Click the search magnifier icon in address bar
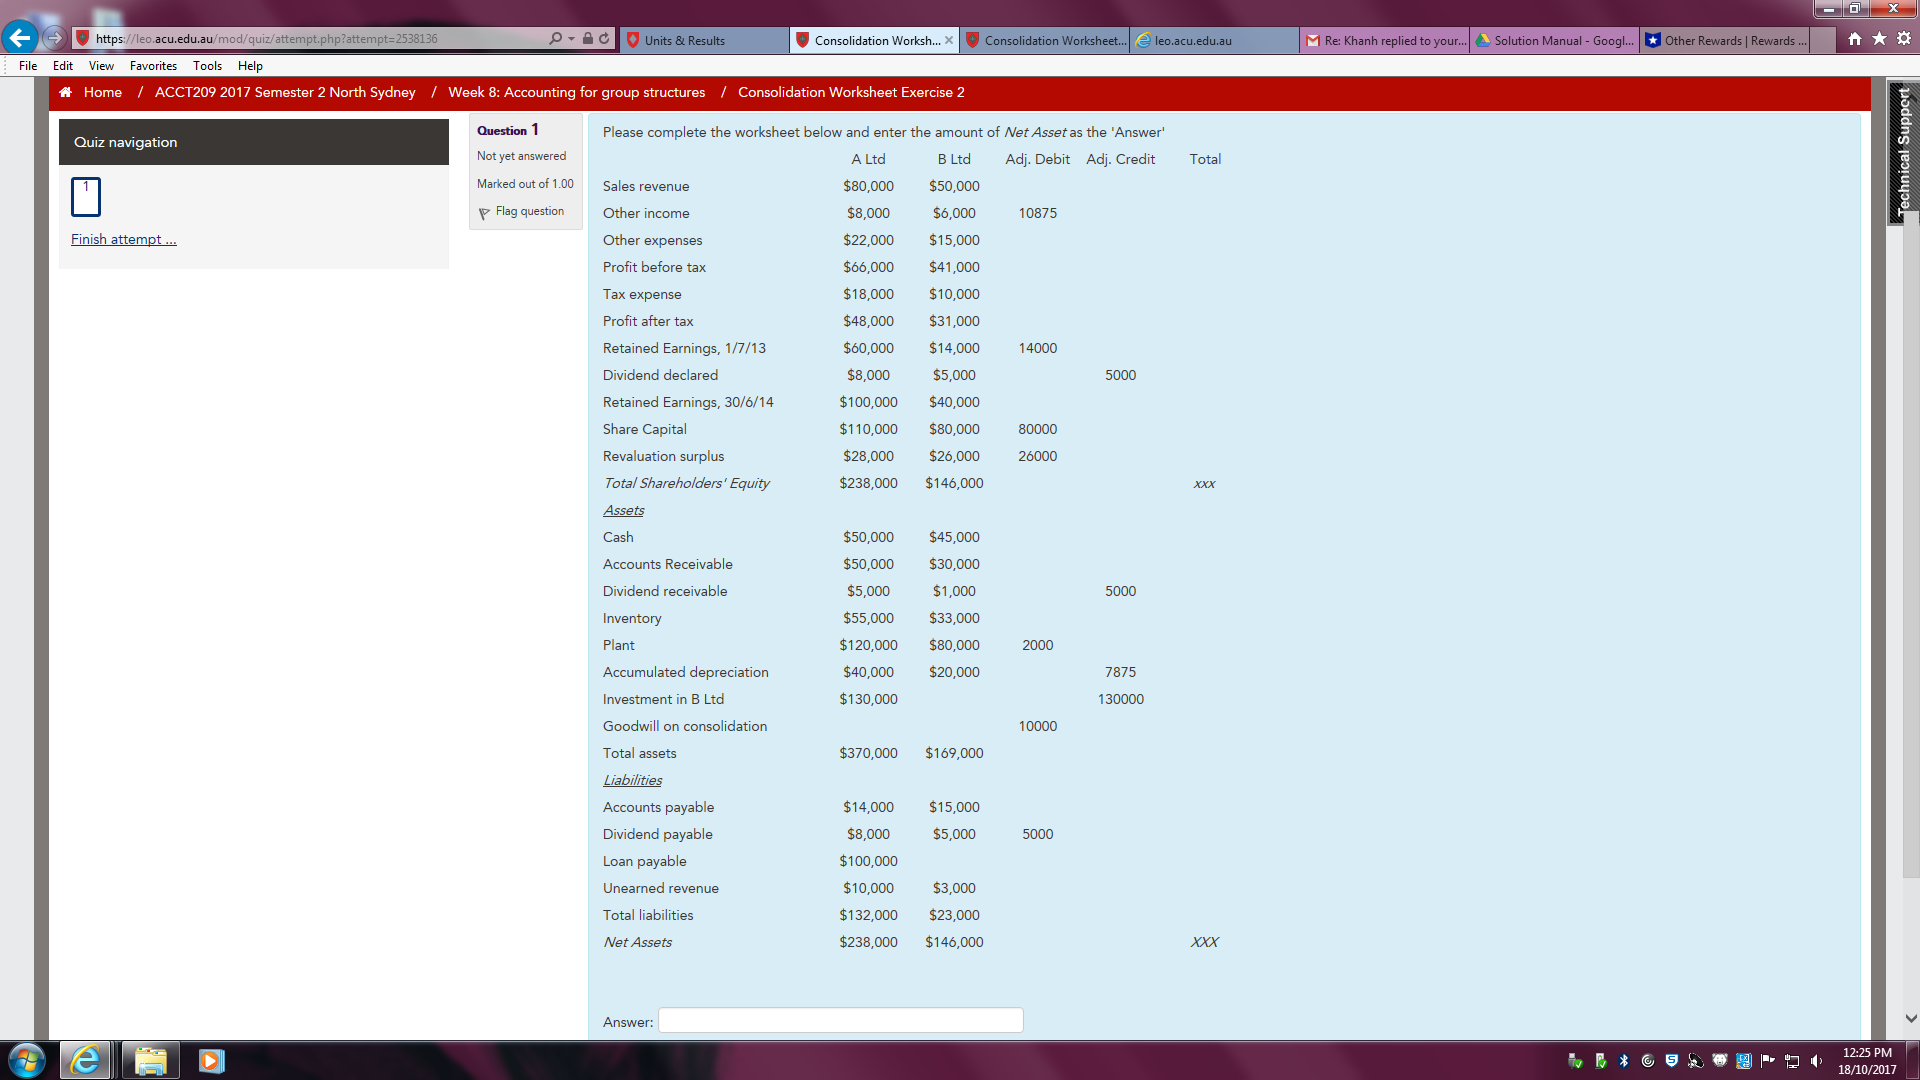Screen dimensions: 1920x1080 coord(555,39)
